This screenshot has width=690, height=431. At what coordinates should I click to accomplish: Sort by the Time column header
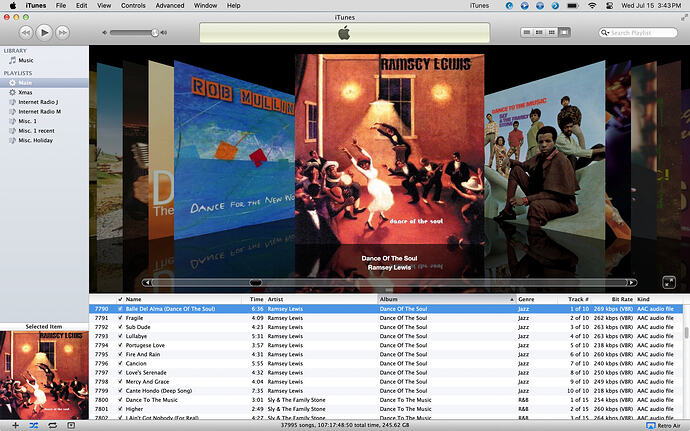pyautogui.click(x=253, y=299)
